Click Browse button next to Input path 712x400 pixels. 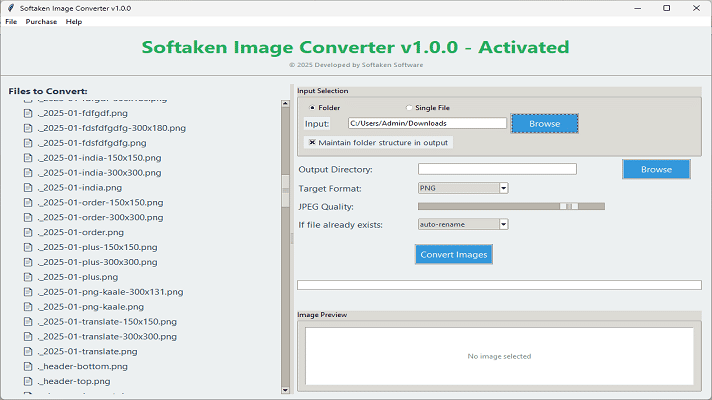(x=544, y=123)
